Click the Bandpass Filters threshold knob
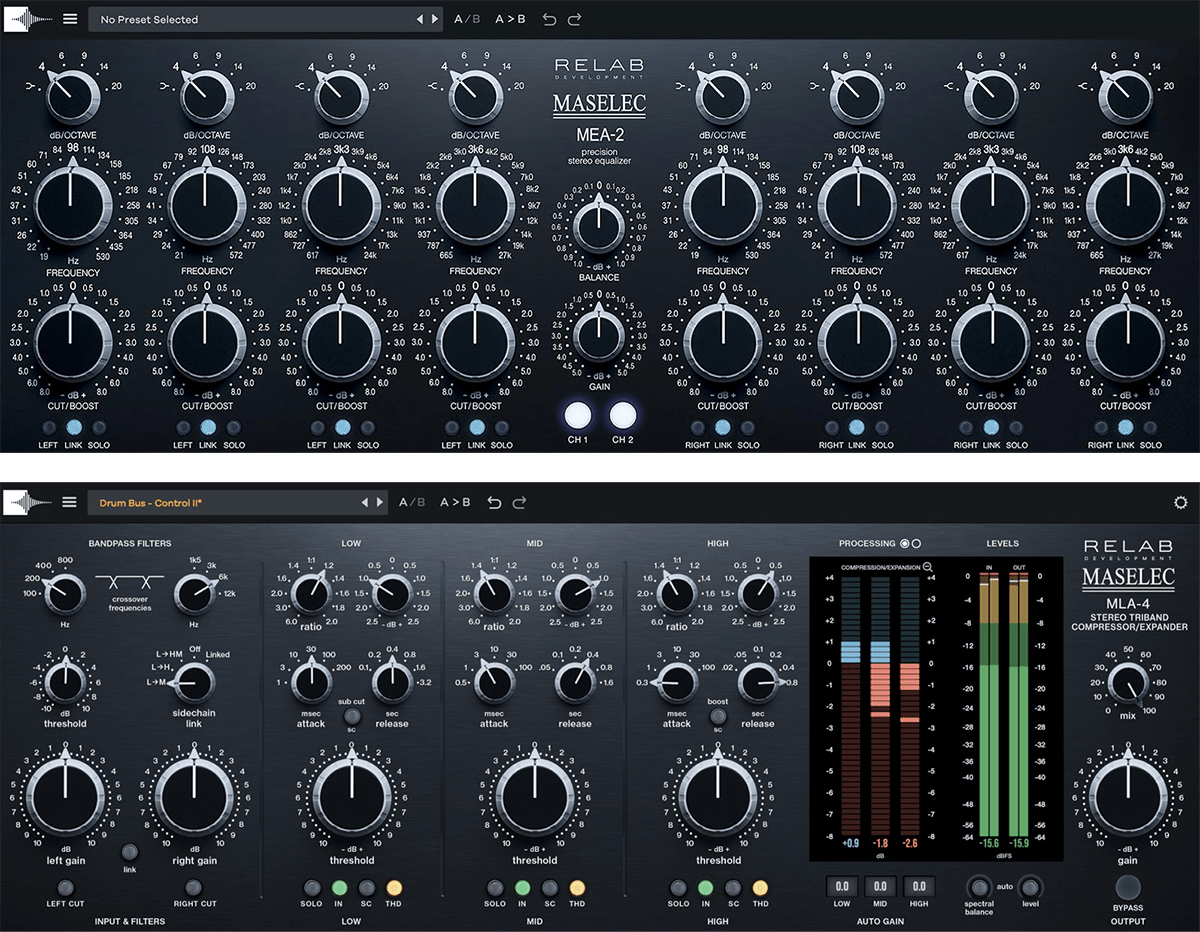The width and height of the screenshot is (1200, 932). click(x=65, y=684)
